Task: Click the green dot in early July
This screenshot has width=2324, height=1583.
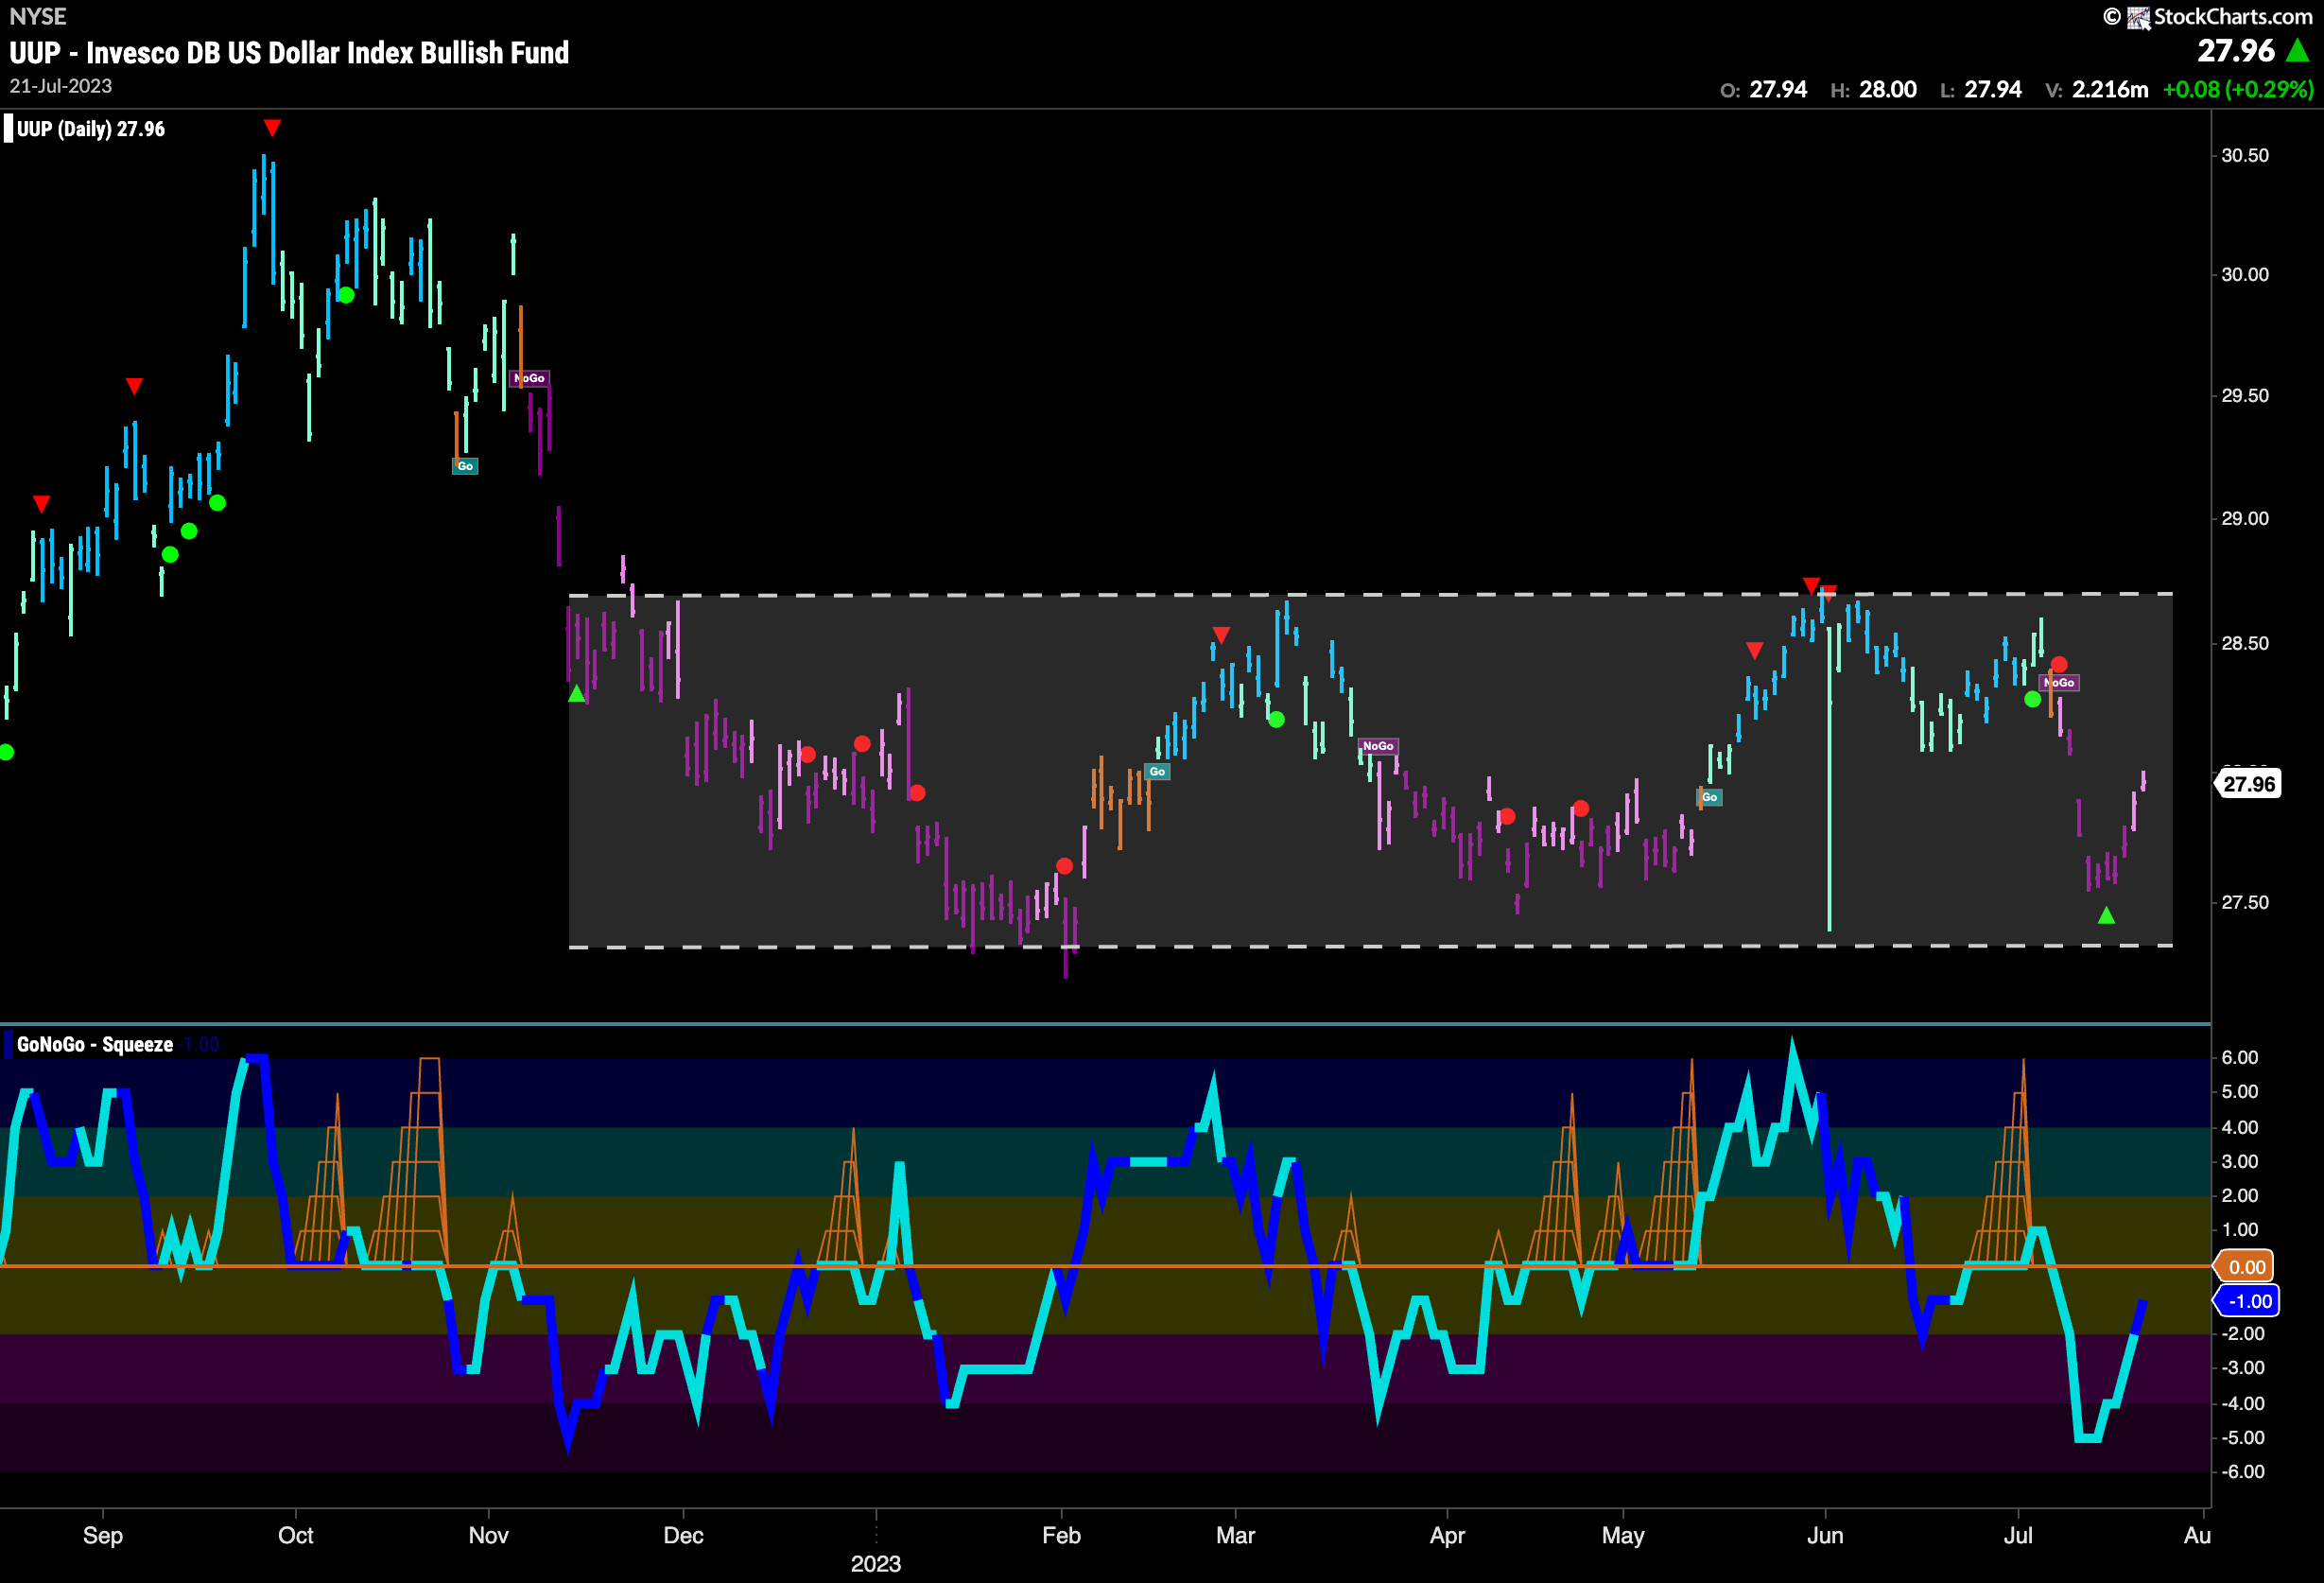Action: [x=2032, y=699]
